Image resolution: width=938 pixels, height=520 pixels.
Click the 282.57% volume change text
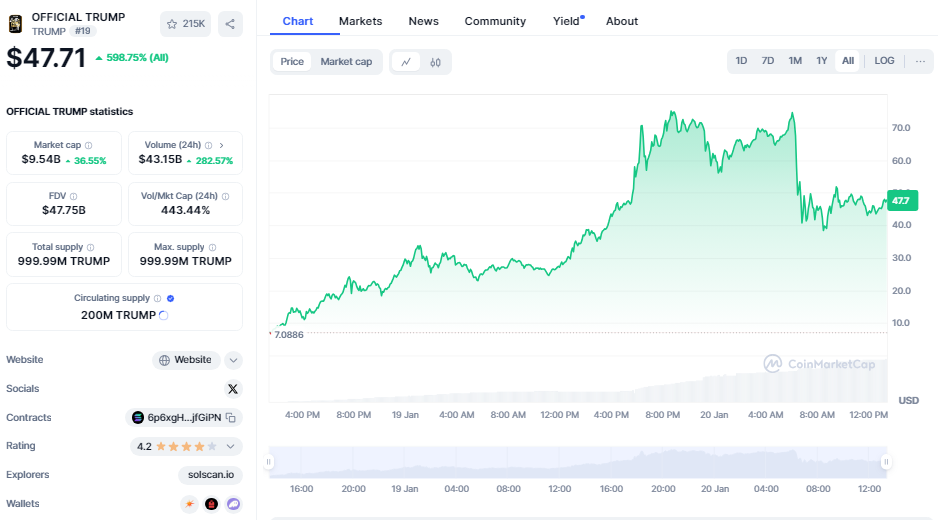(x=214, y=161)
